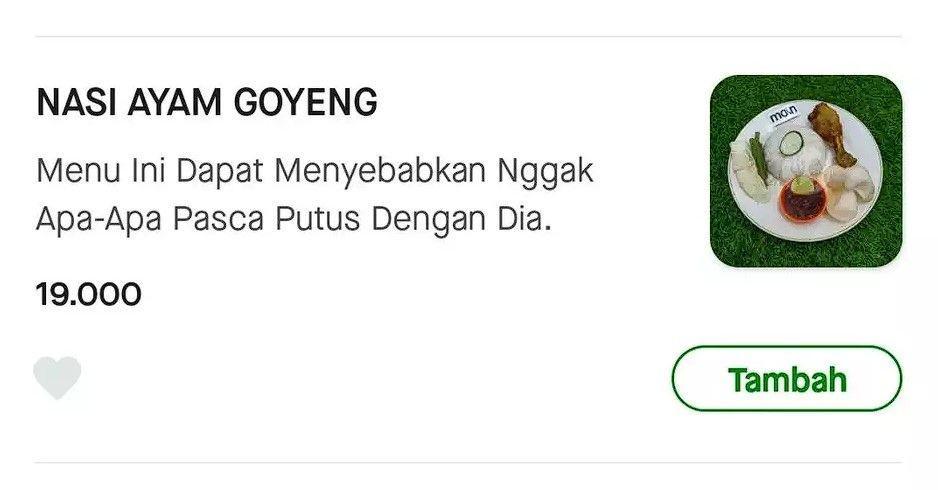Open the Nasi Ayam Goyeng food photo
Image resolution: width=938 pixels, height=490 pixels.
806,171
